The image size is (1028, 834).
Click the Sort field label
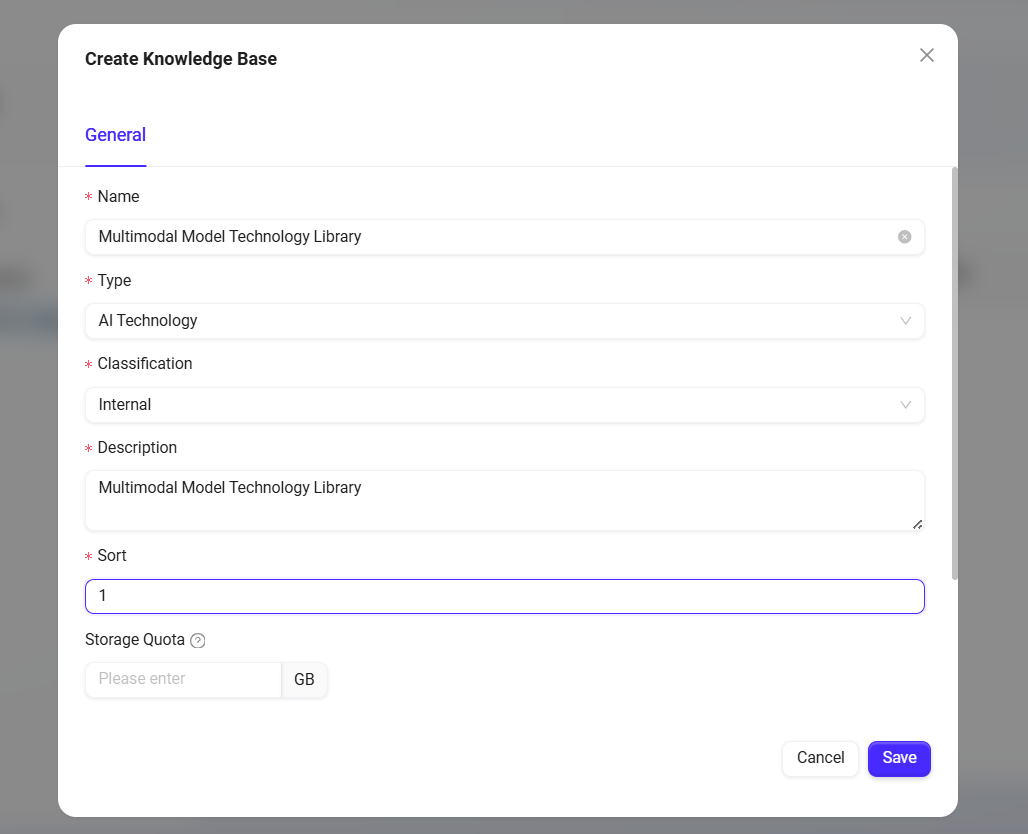(x=112, y=556)
